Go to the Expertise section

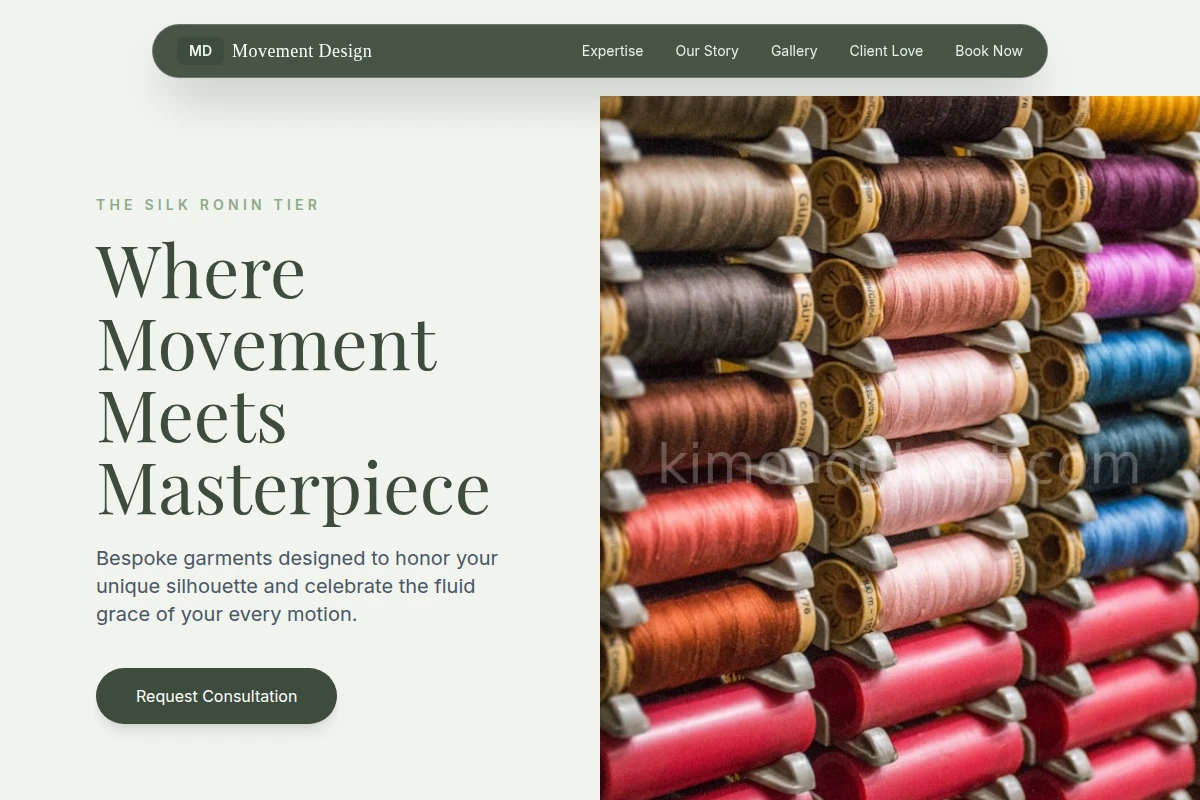tap(612, 51)
